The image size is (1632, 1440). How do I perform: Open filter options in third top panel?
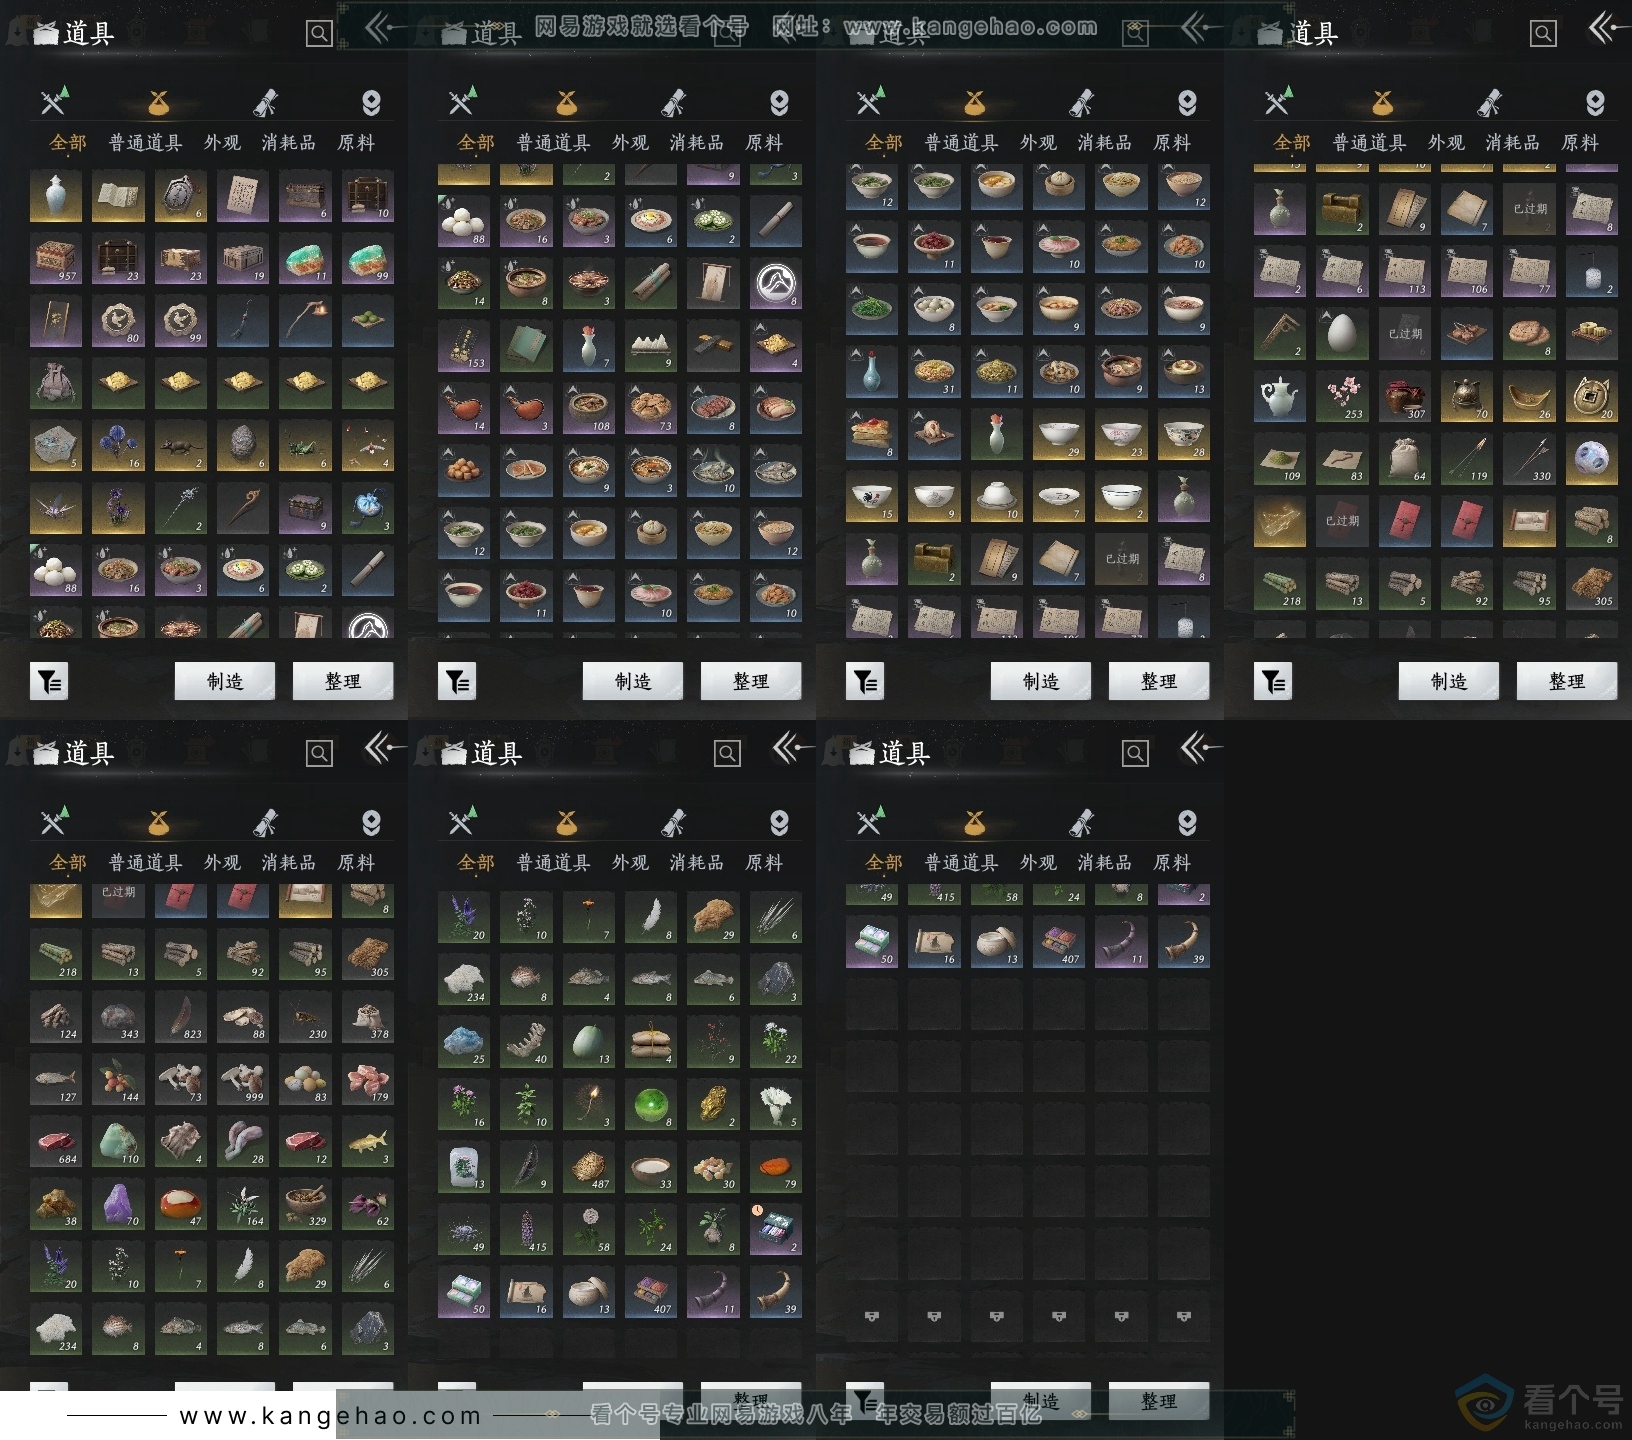[865, 682]
